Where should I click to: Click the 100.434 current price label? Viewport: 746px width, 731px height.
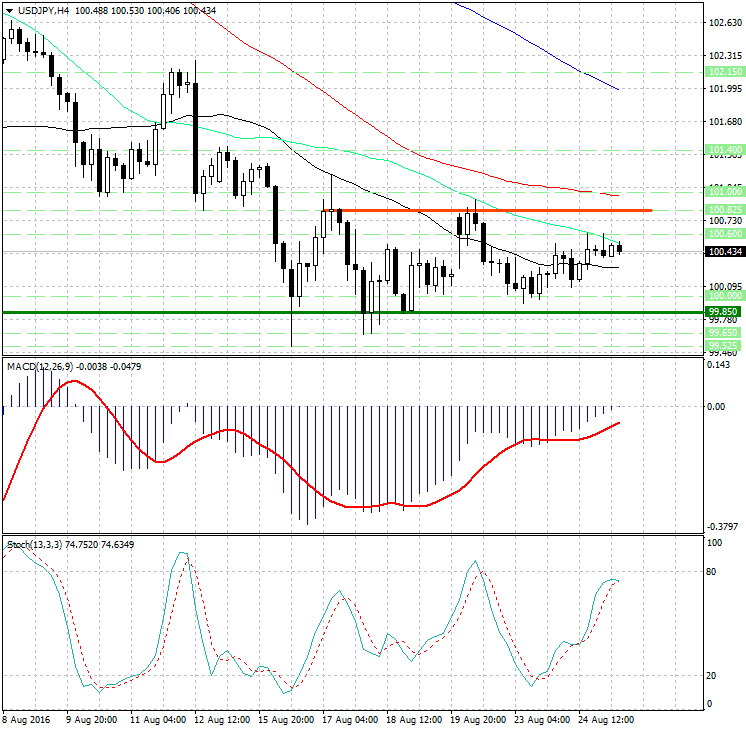723,252
